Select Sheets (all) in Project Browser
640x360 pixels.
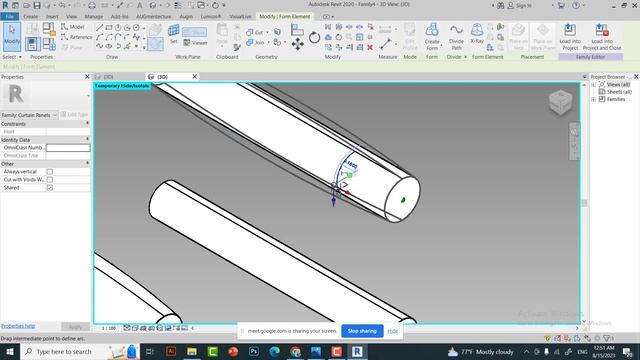[x=619, y=92]
